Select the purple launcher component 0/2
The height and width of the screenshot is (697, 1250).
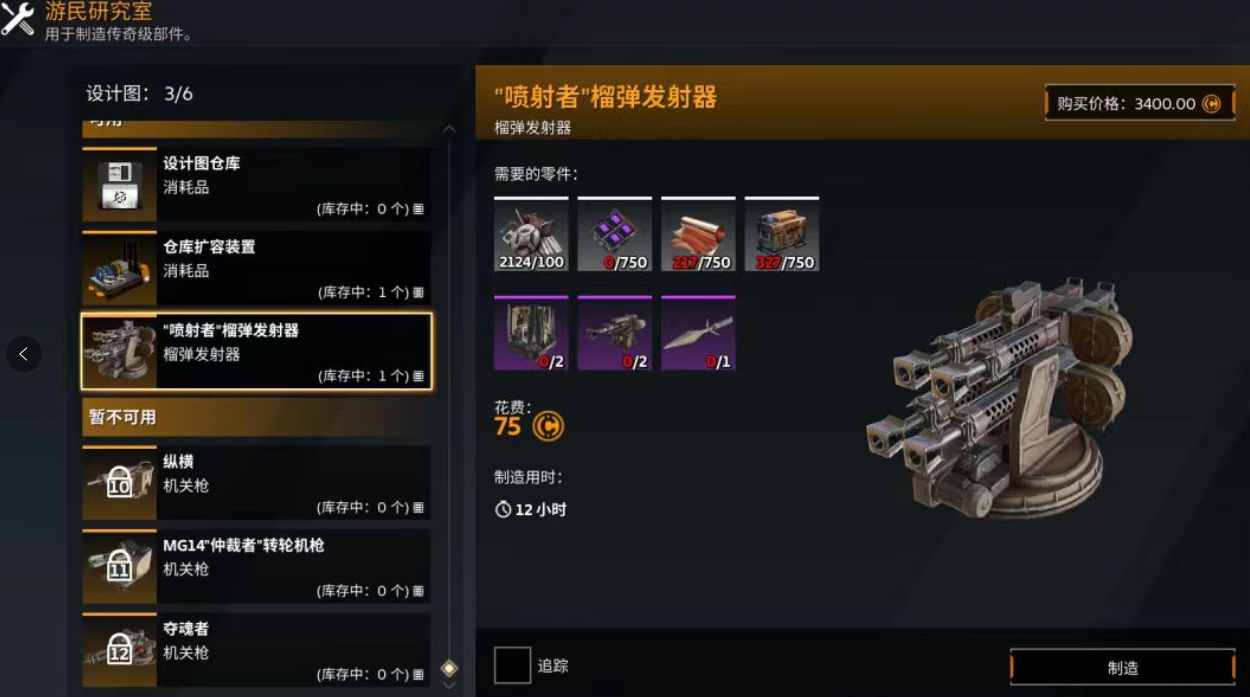coord(615,333)
